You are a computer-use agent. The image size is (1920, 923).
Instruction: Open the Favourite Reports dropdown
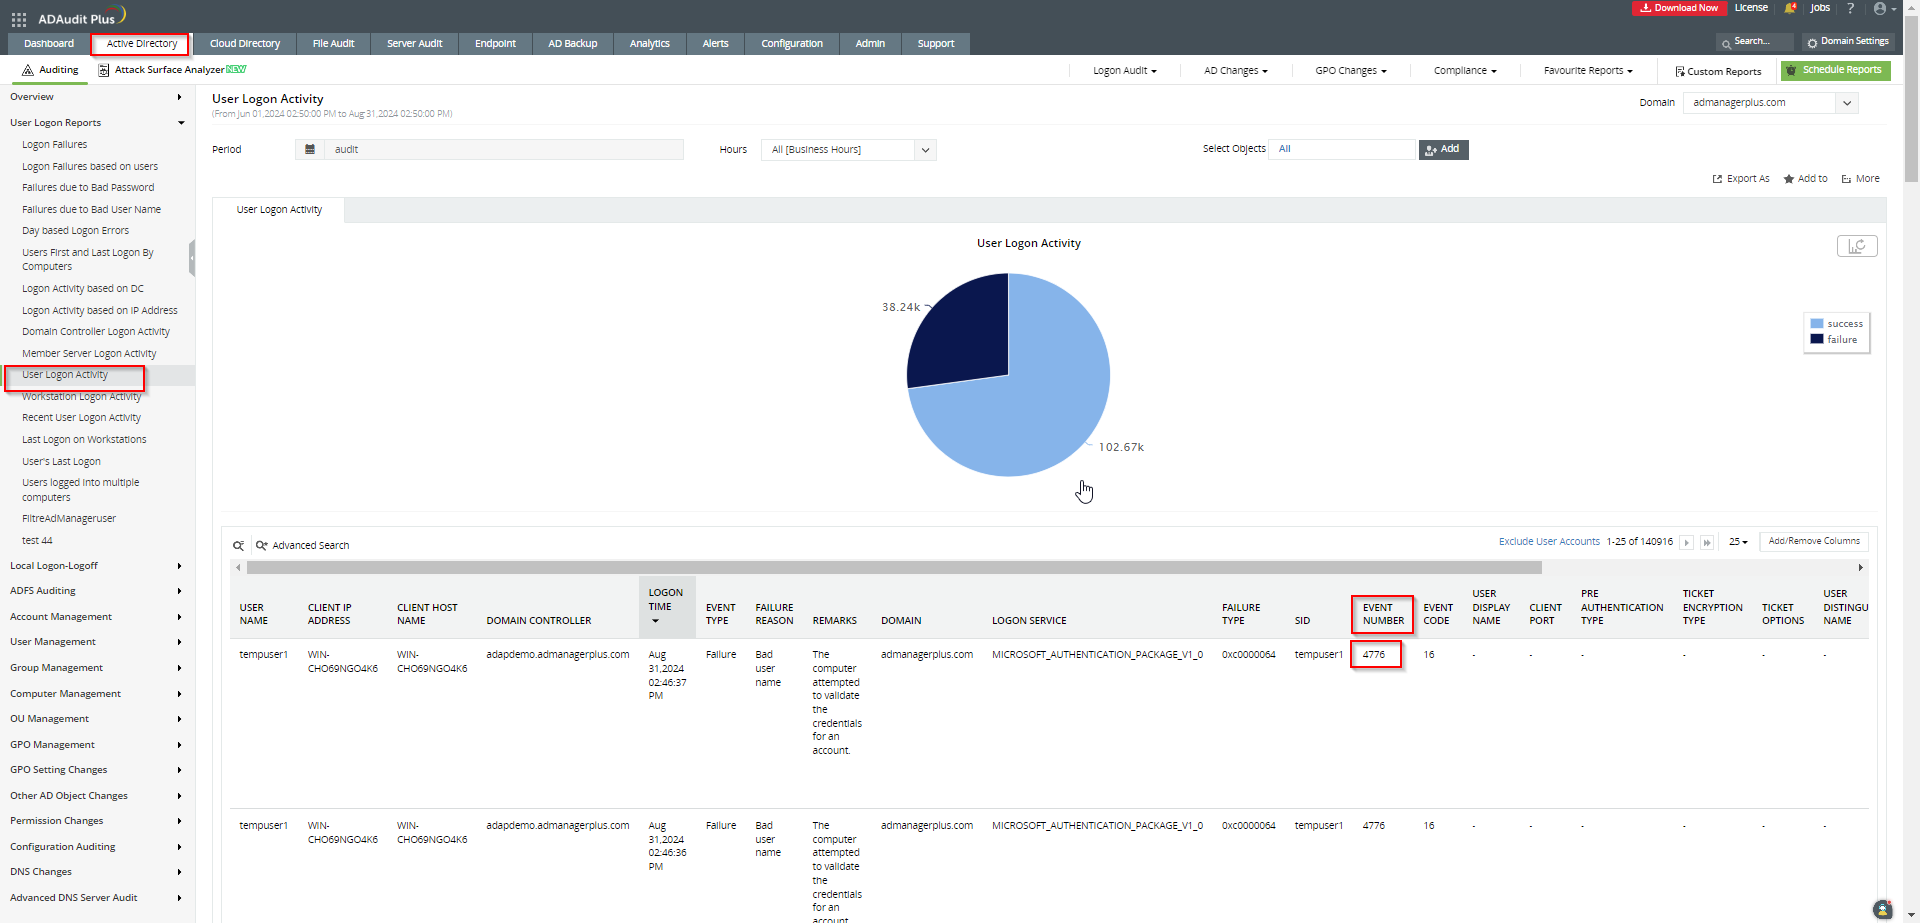1588,71
